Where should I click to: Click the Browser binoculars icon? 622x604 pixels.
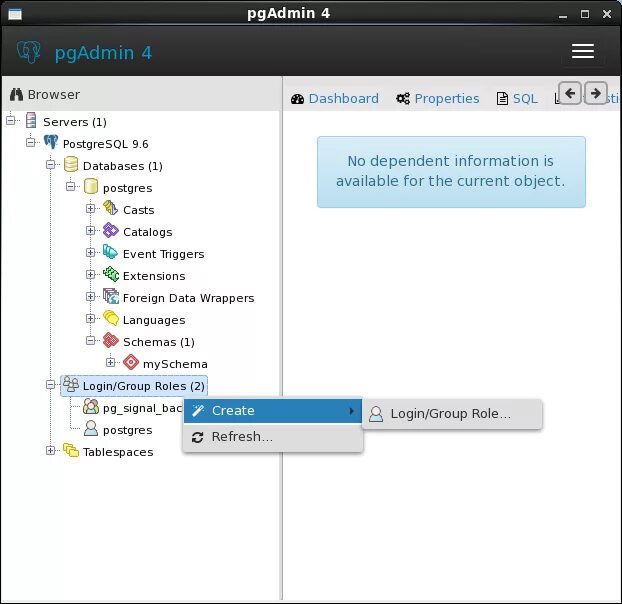(16, 94)
